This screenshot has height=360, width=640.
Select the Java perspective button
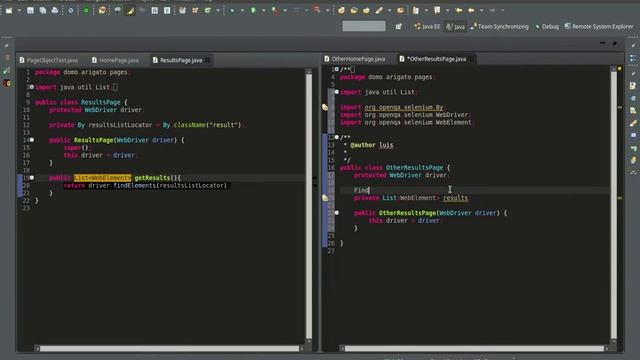click(x=456, y=27)
